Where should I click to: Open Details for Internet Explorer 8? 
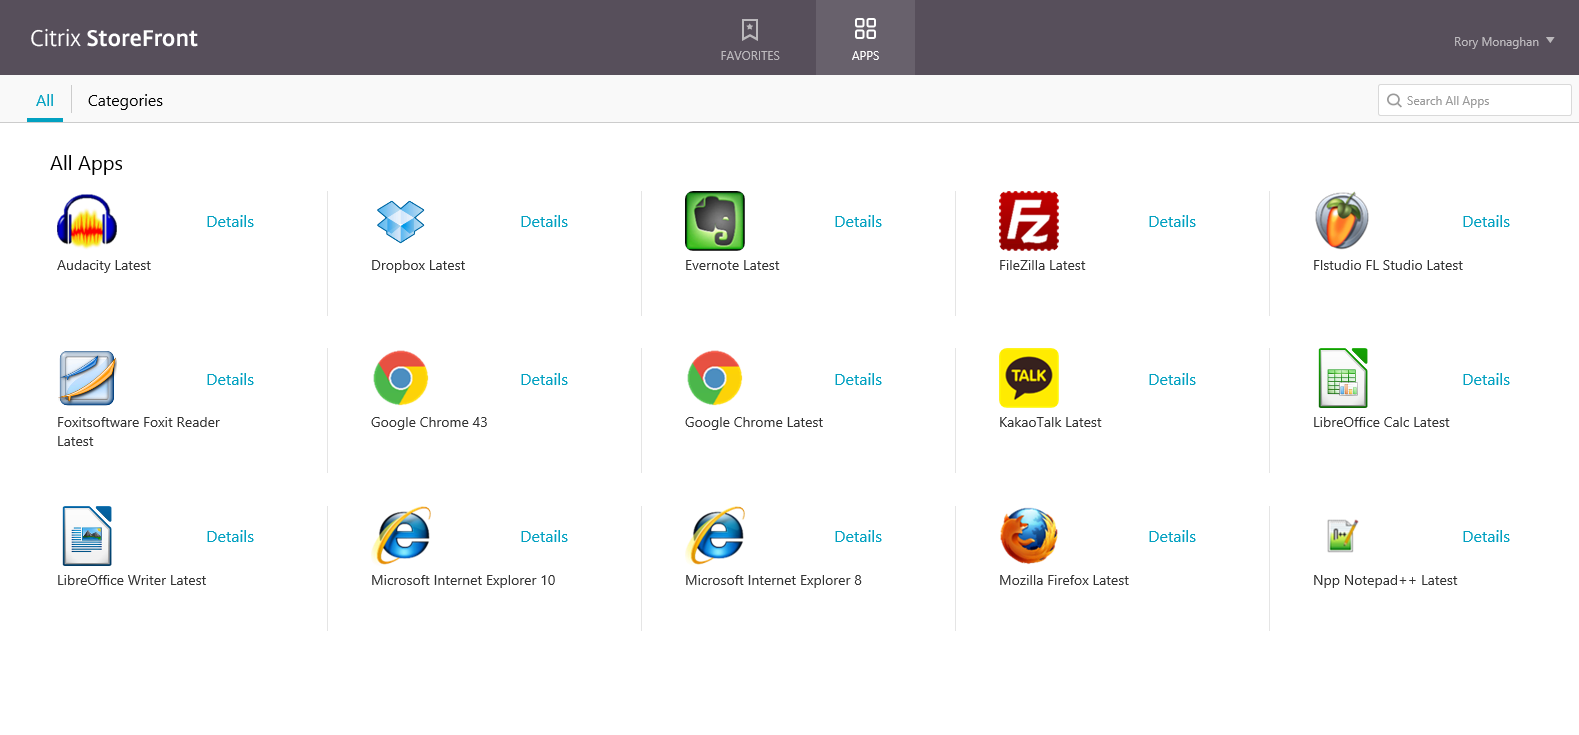pos(858,537)
